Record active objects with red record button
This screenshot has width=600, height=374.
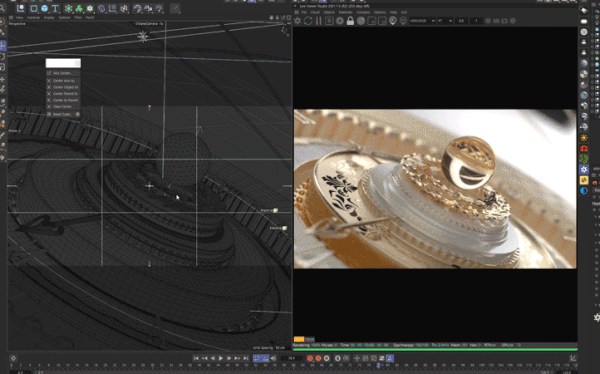pyautogui.click(x=310, y=358)
